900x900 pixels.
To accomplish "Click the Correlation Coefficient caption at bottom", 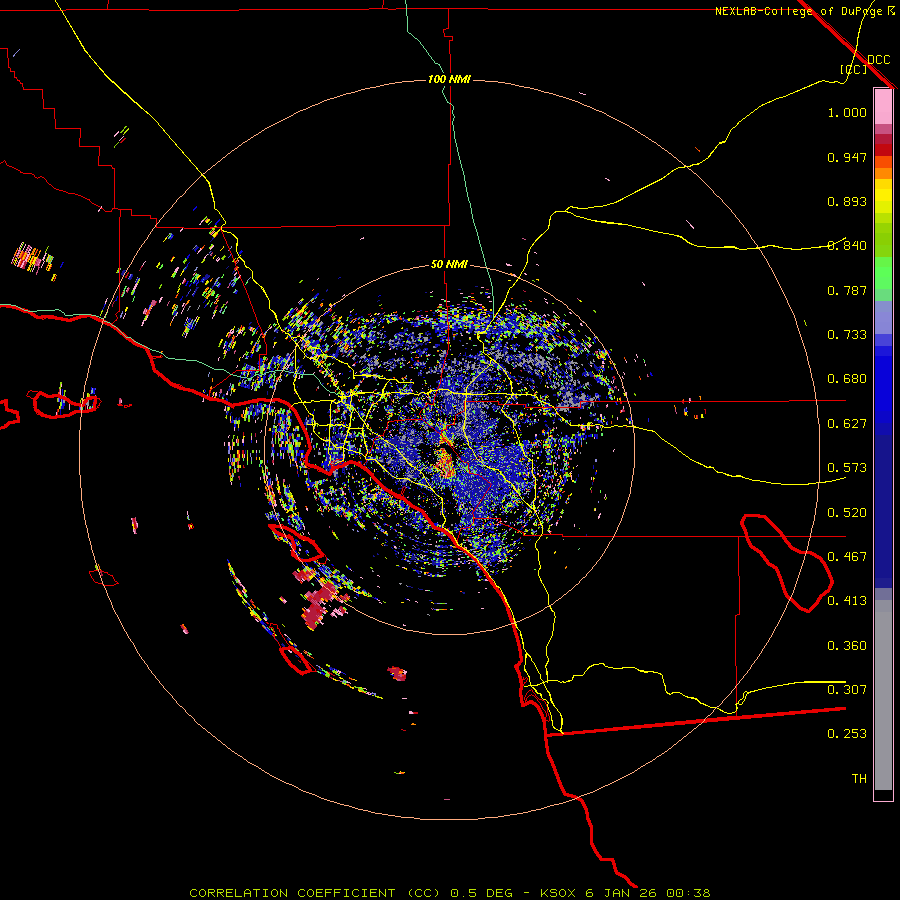I will 450,893.
